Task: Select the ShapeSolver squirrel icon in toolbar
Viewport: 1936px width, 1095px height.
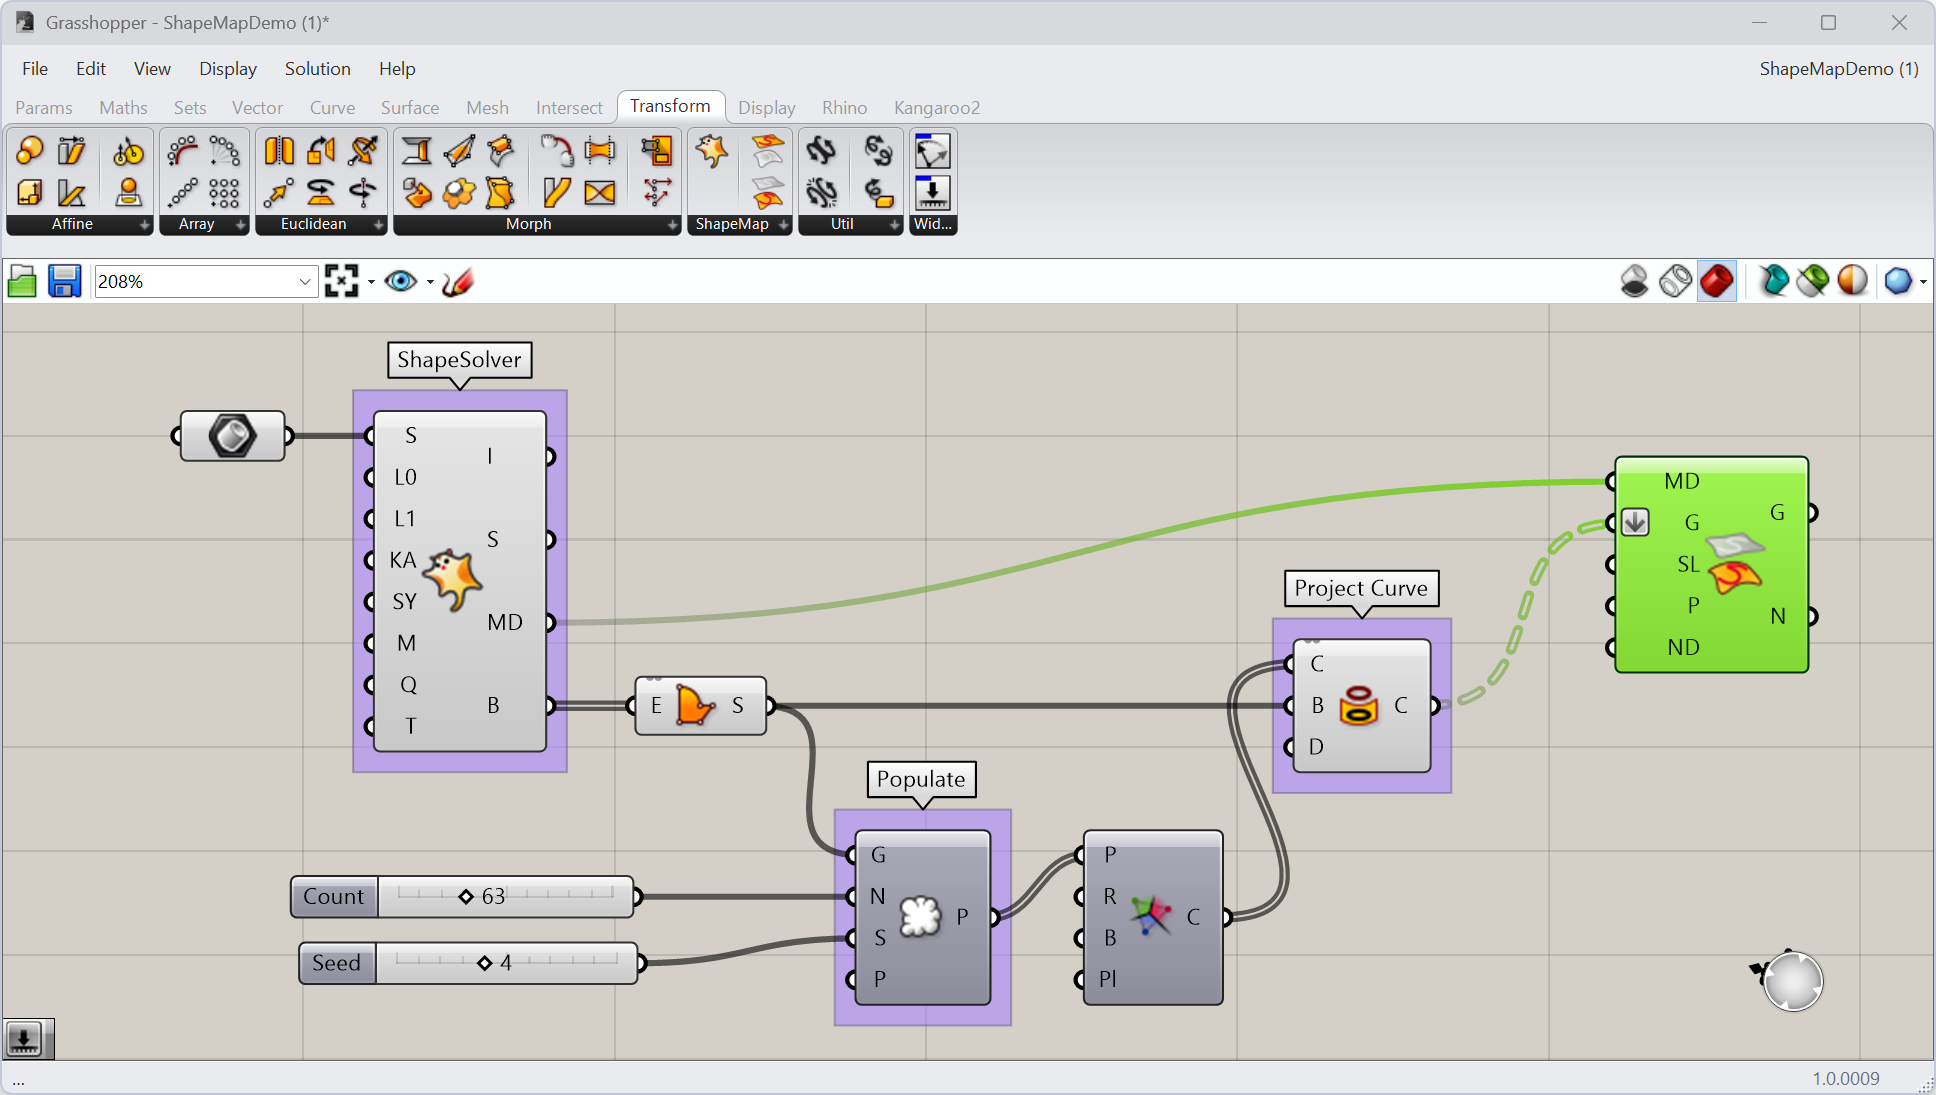Action: pos(712,150)
